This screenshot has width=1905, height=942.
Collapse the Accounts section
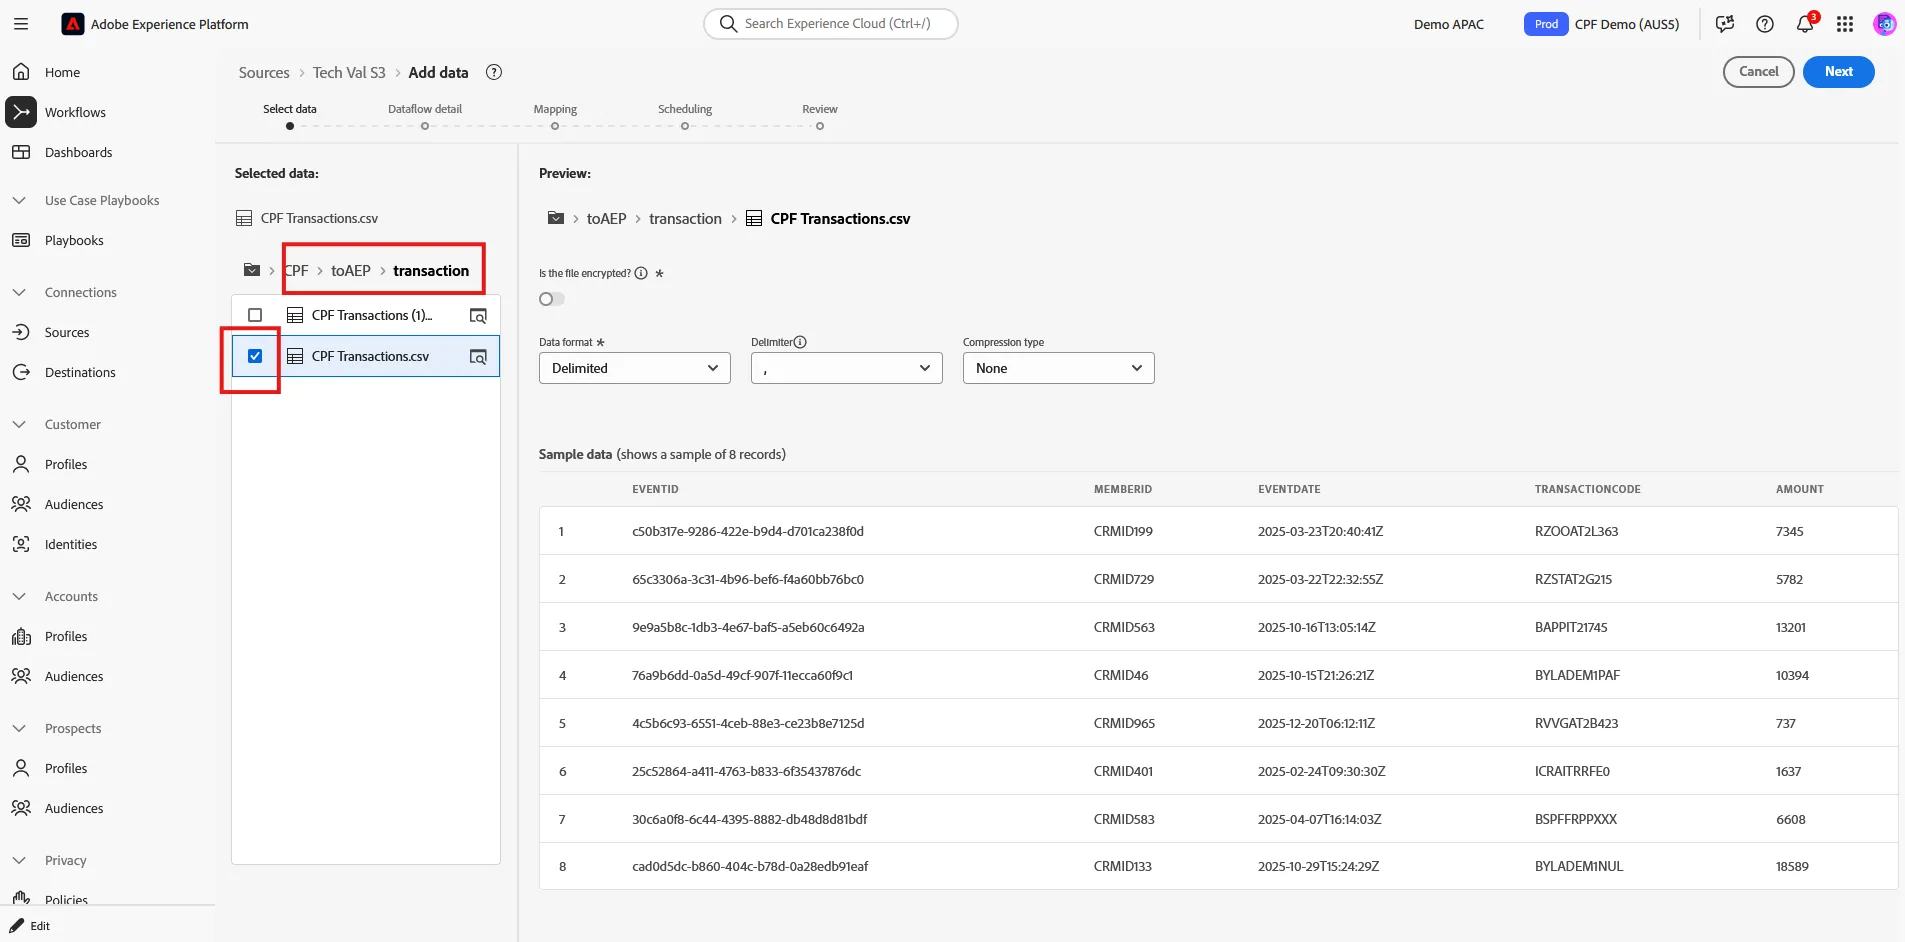pyautogui.click(x=19, y=596)
